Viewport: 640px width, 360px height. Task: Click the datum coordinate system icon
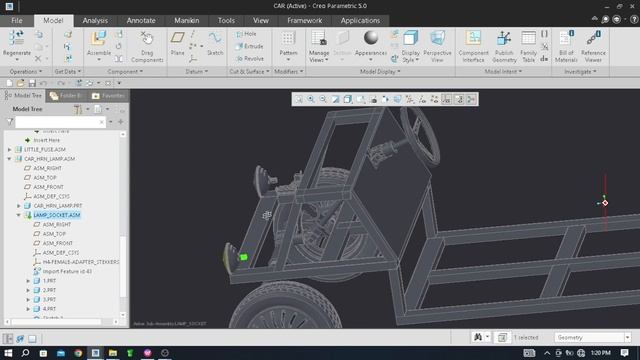(193, 59)
